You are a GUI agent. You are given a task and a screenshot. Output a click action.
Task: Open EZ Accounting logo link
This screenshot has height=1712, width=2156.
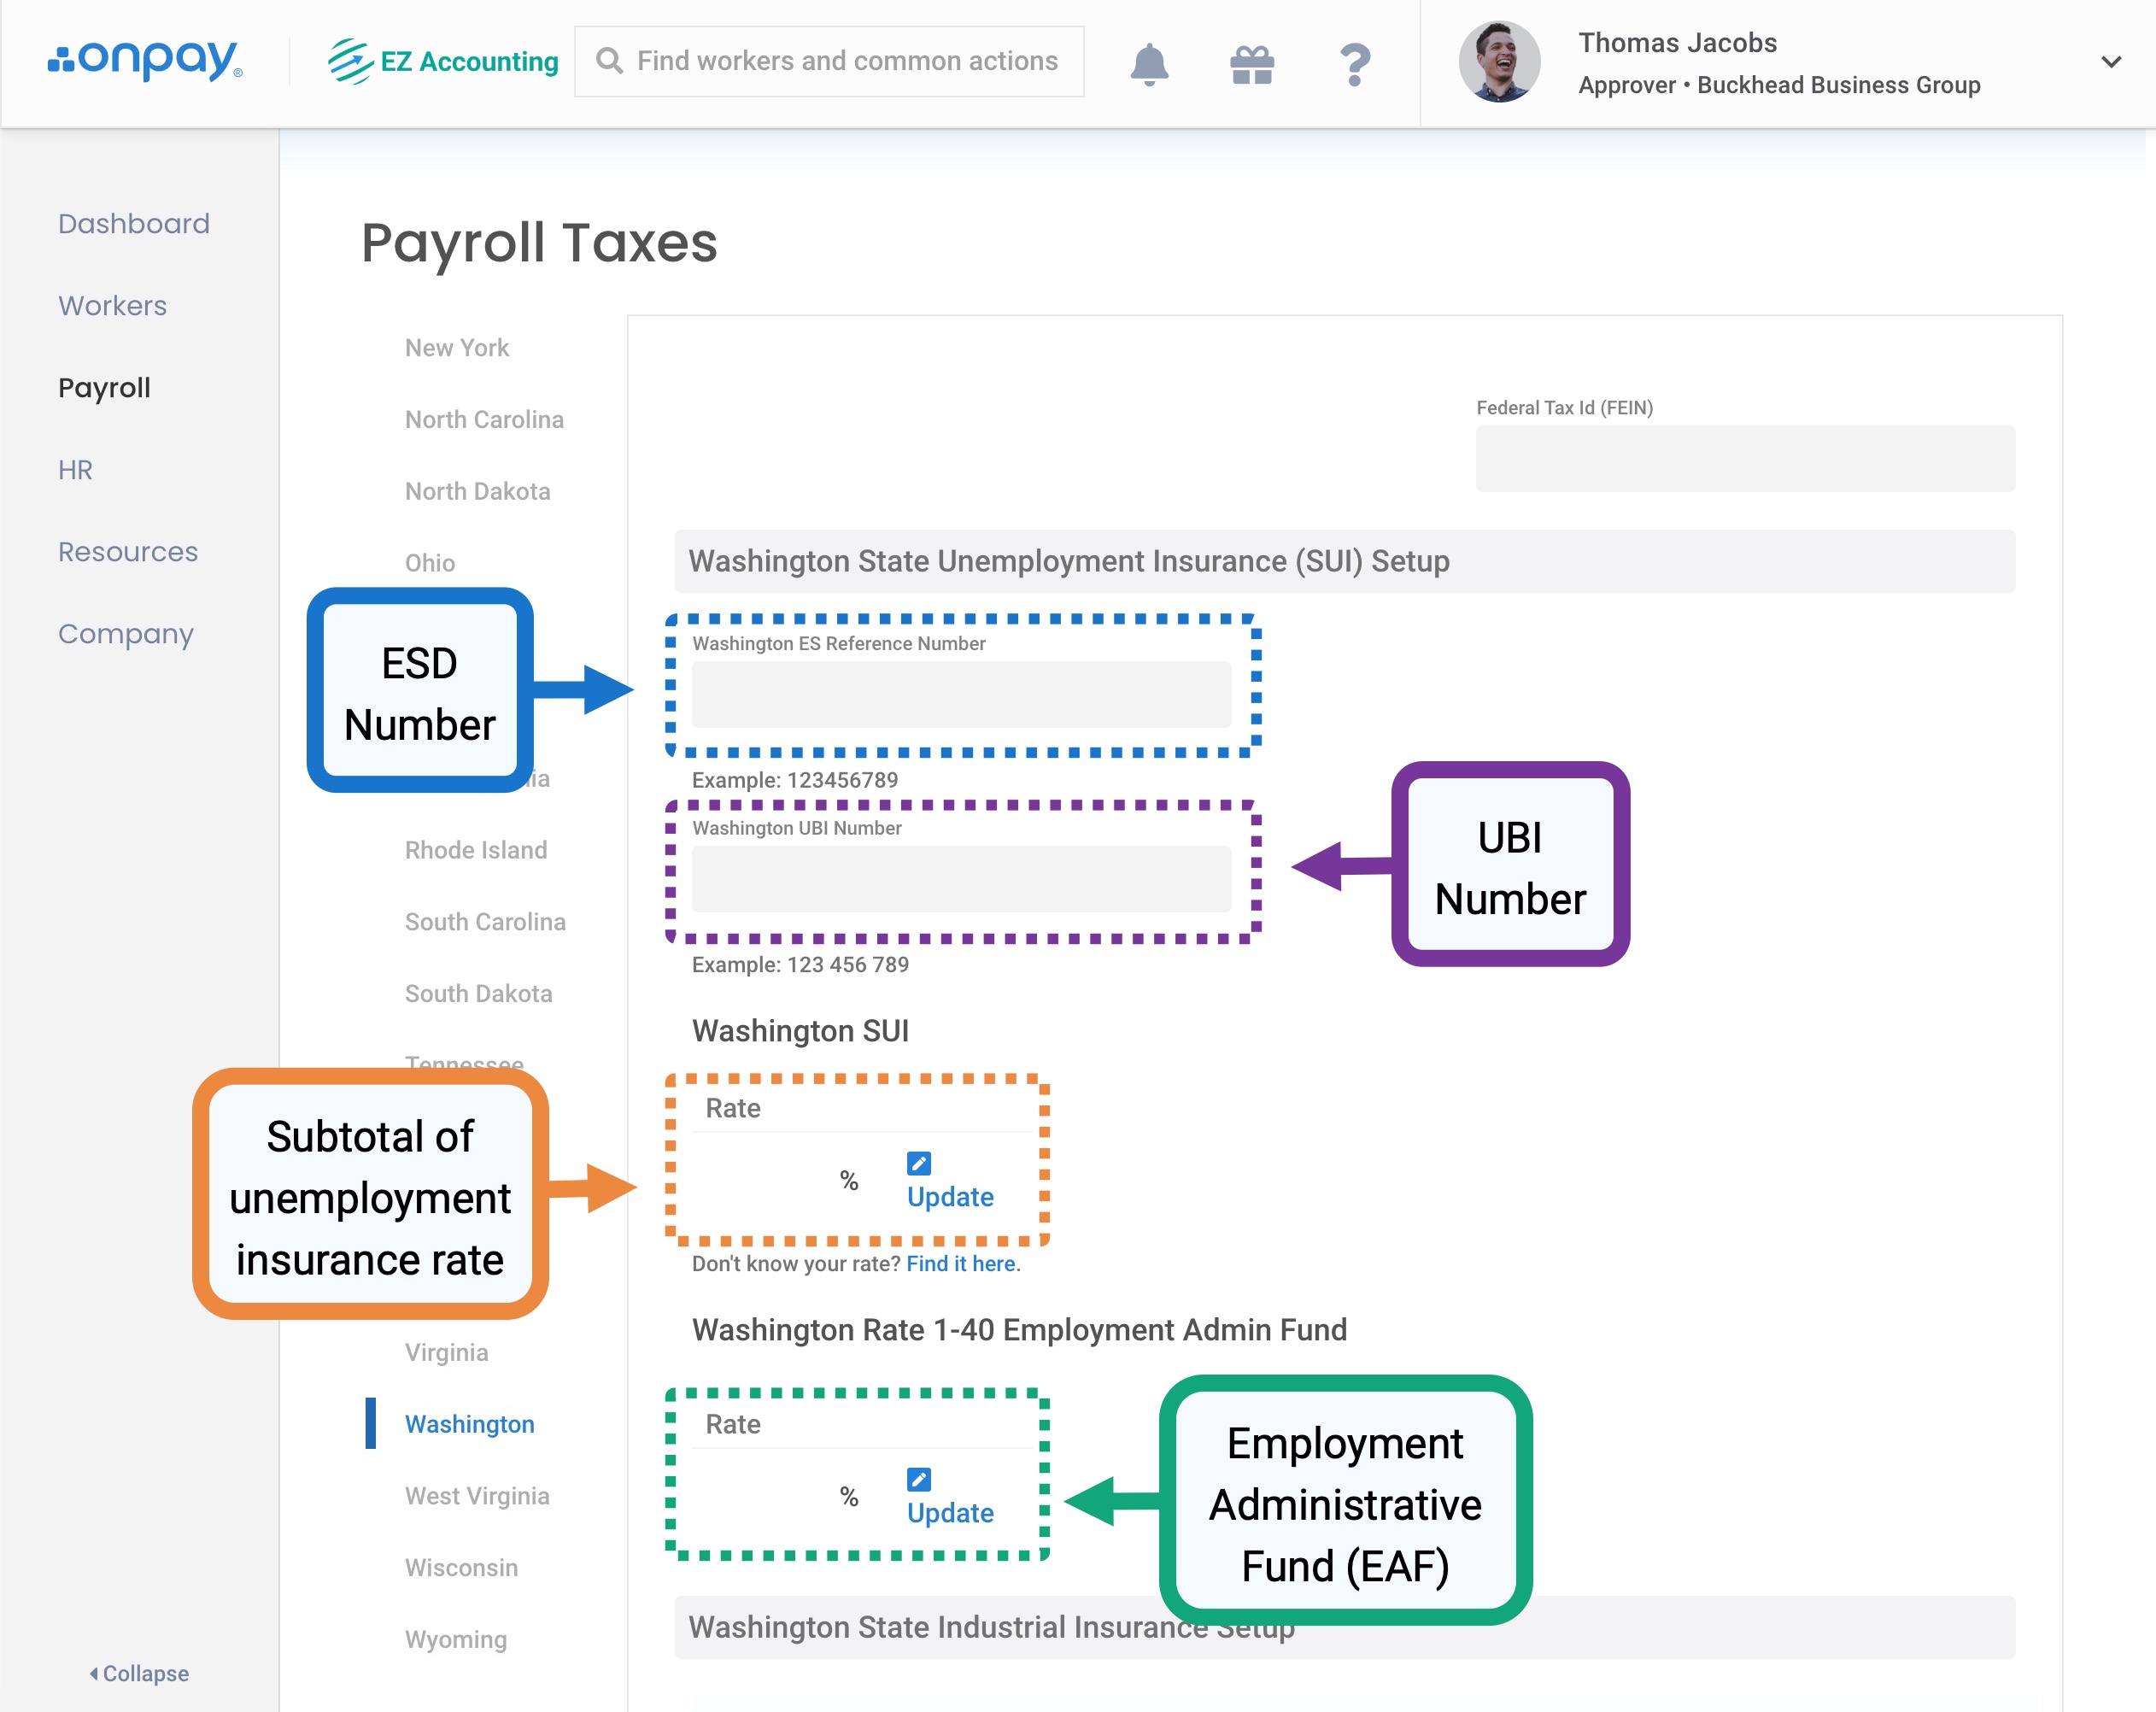(x=443, y=61)
